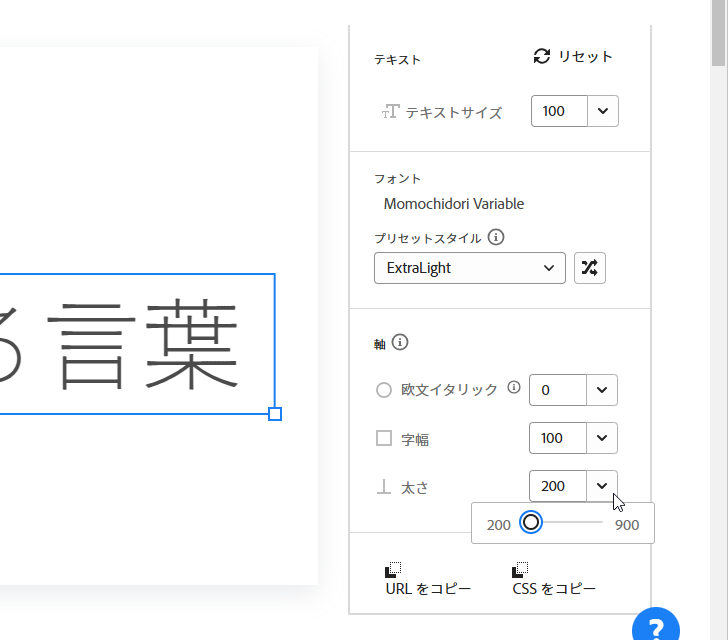Toggle the 字幅 checkbox
The width and height of the screenshot is (728, 640).
click(x=384, y=438)
